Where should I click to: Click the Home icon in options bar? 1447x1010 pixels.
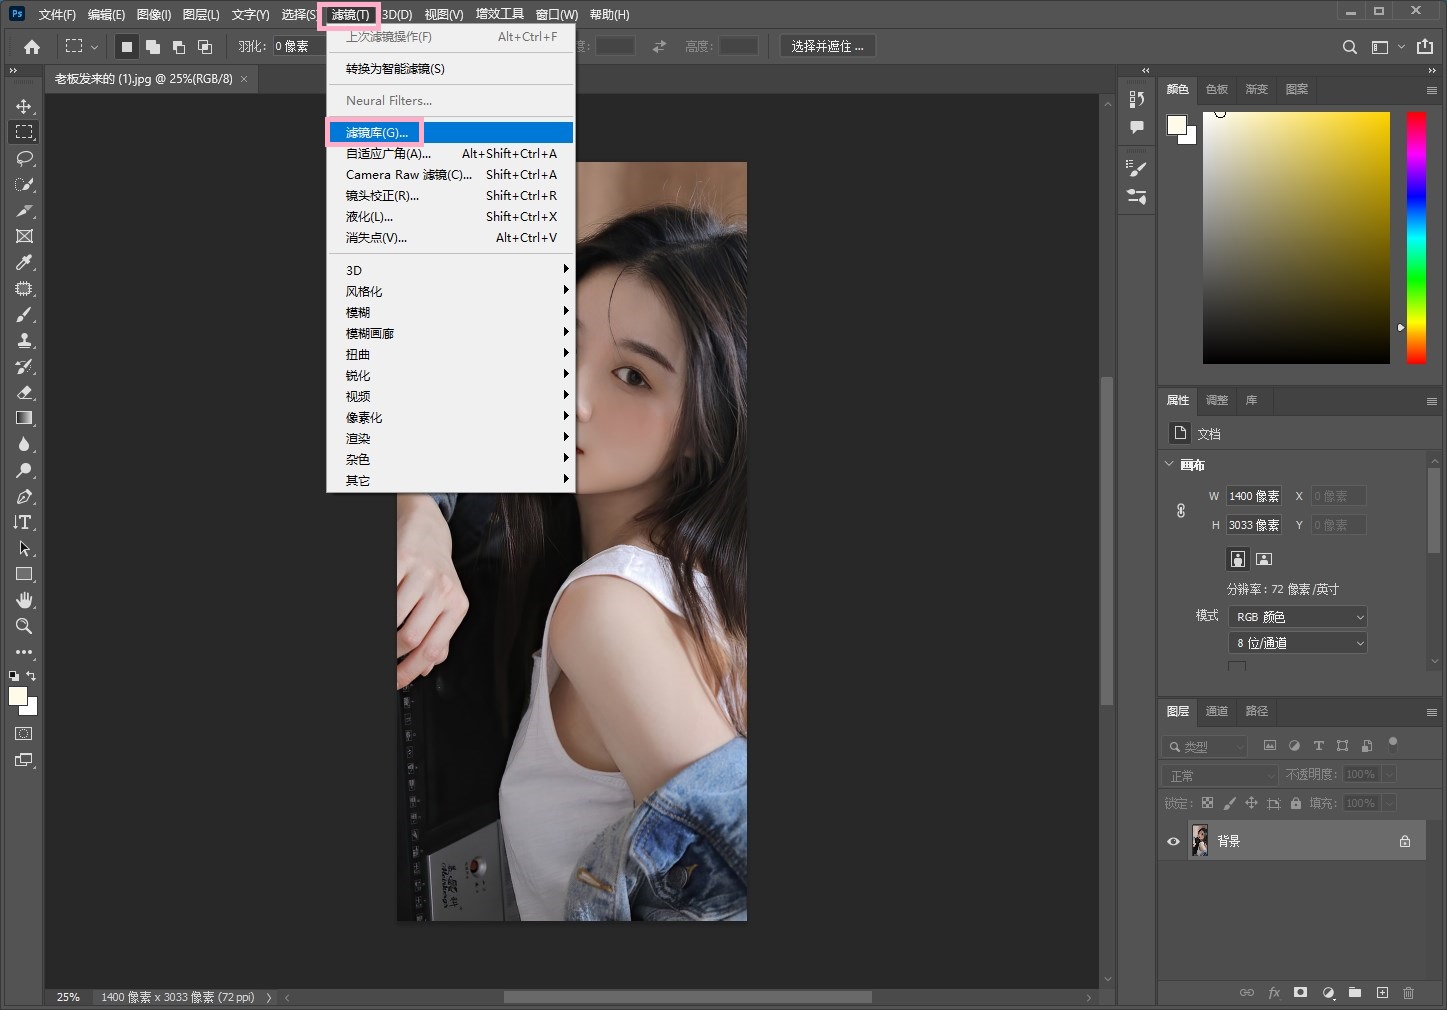(32, 46)
